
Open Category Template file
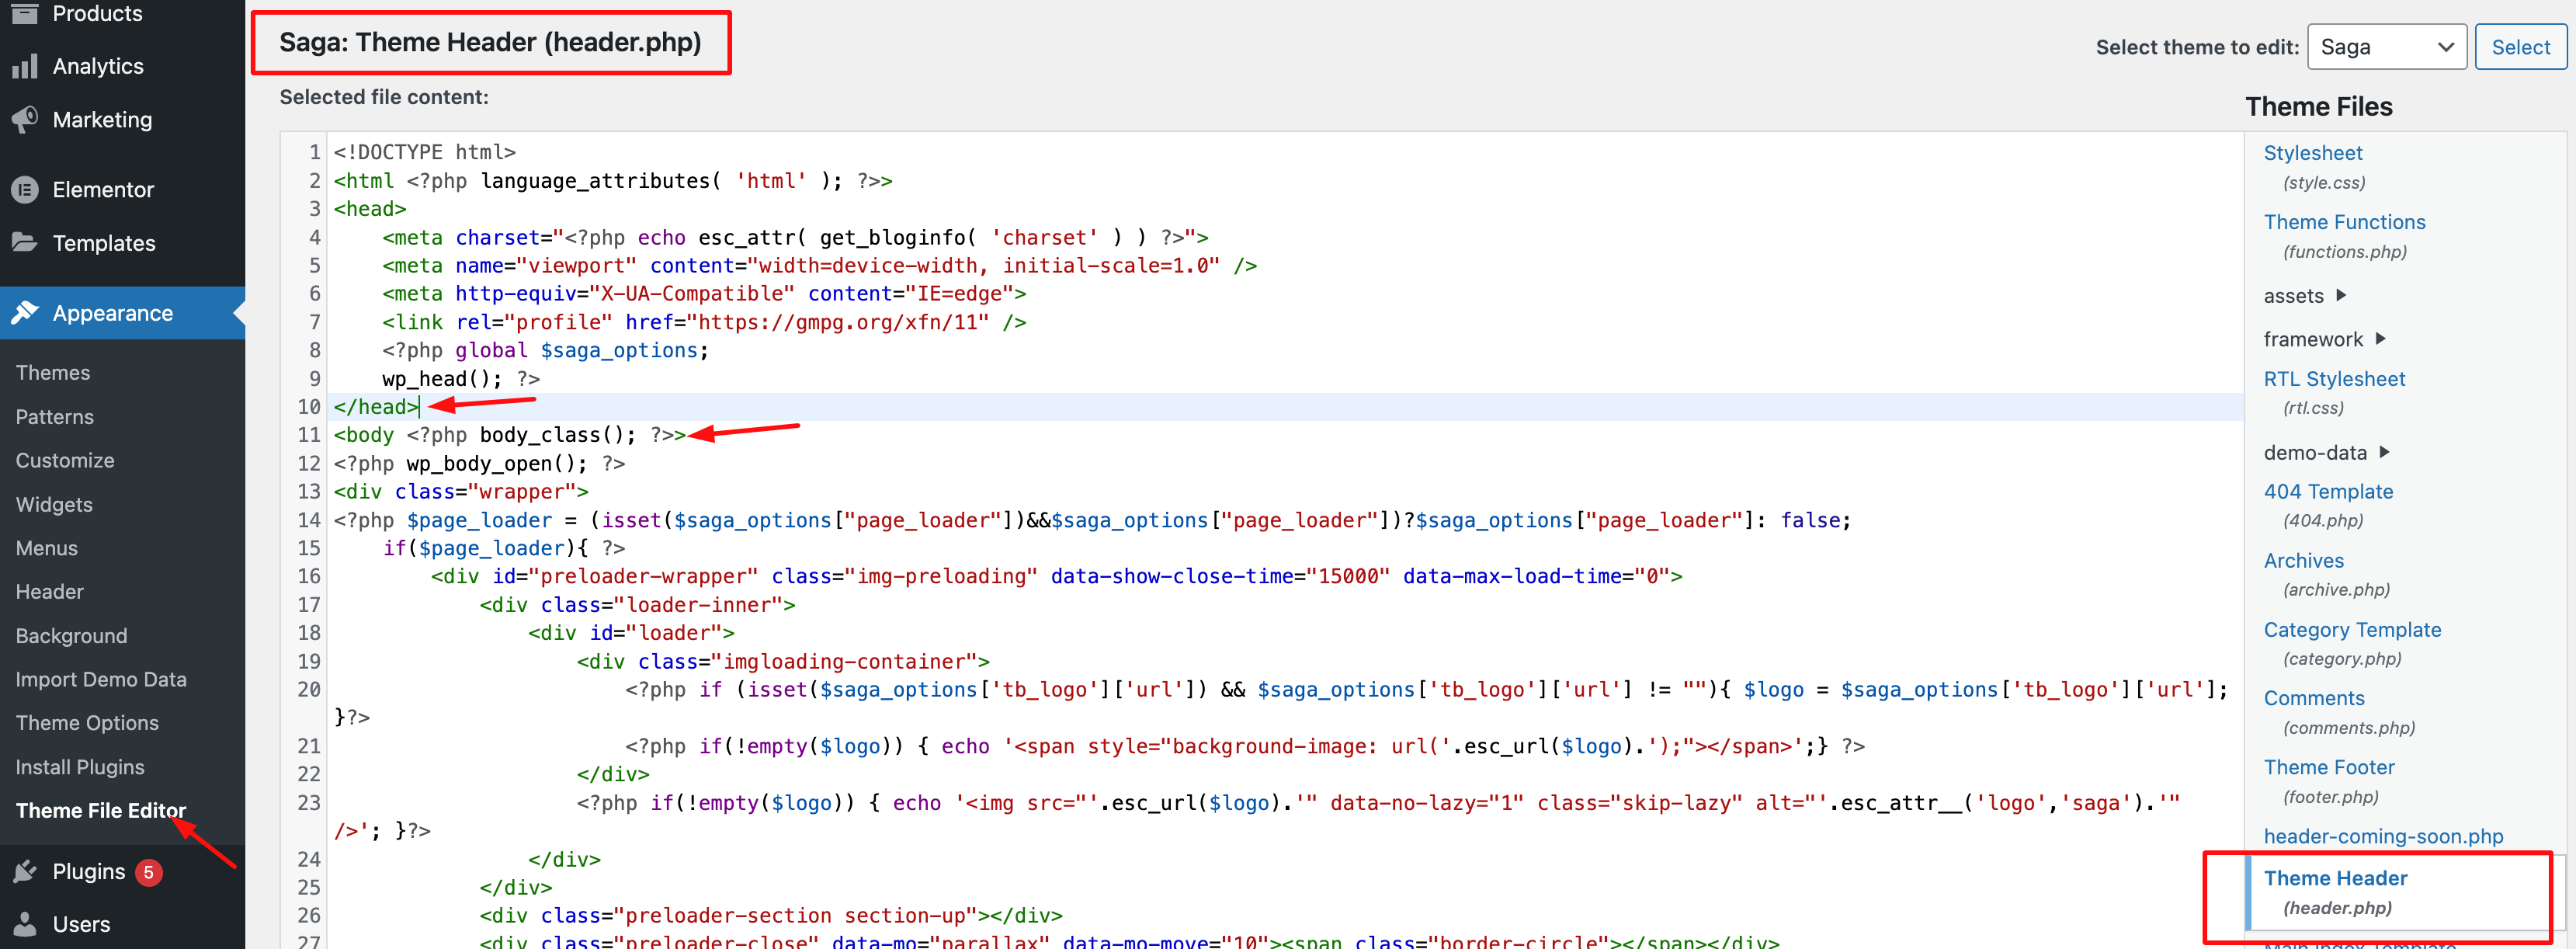coord(2352,630)
